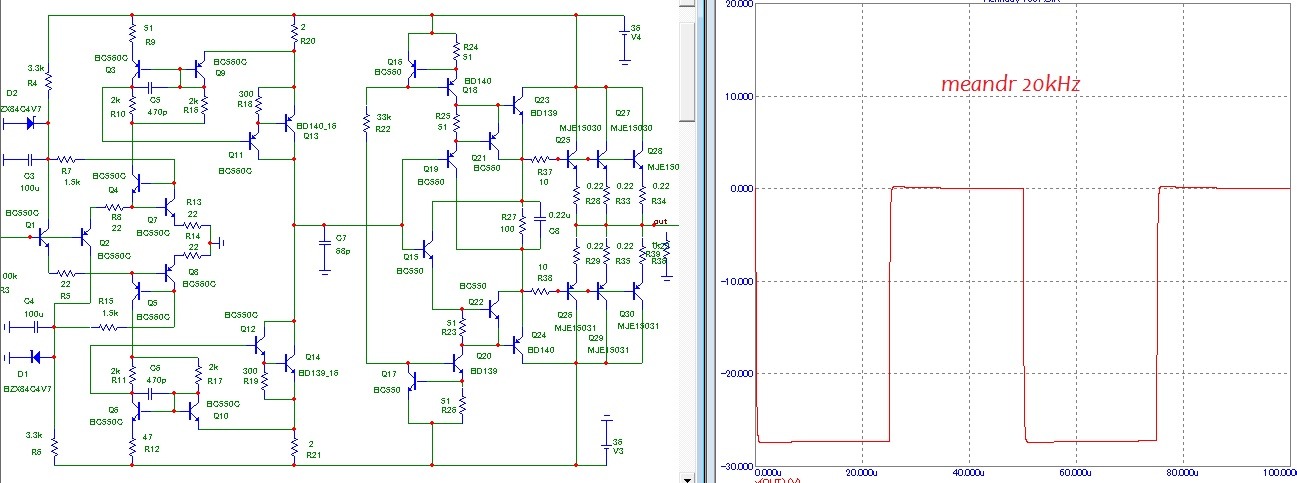Image resolution: width=1297 pixels, height=483 pixels.
Task: Select transistor Q15 BC550
Action: (428, 248)
